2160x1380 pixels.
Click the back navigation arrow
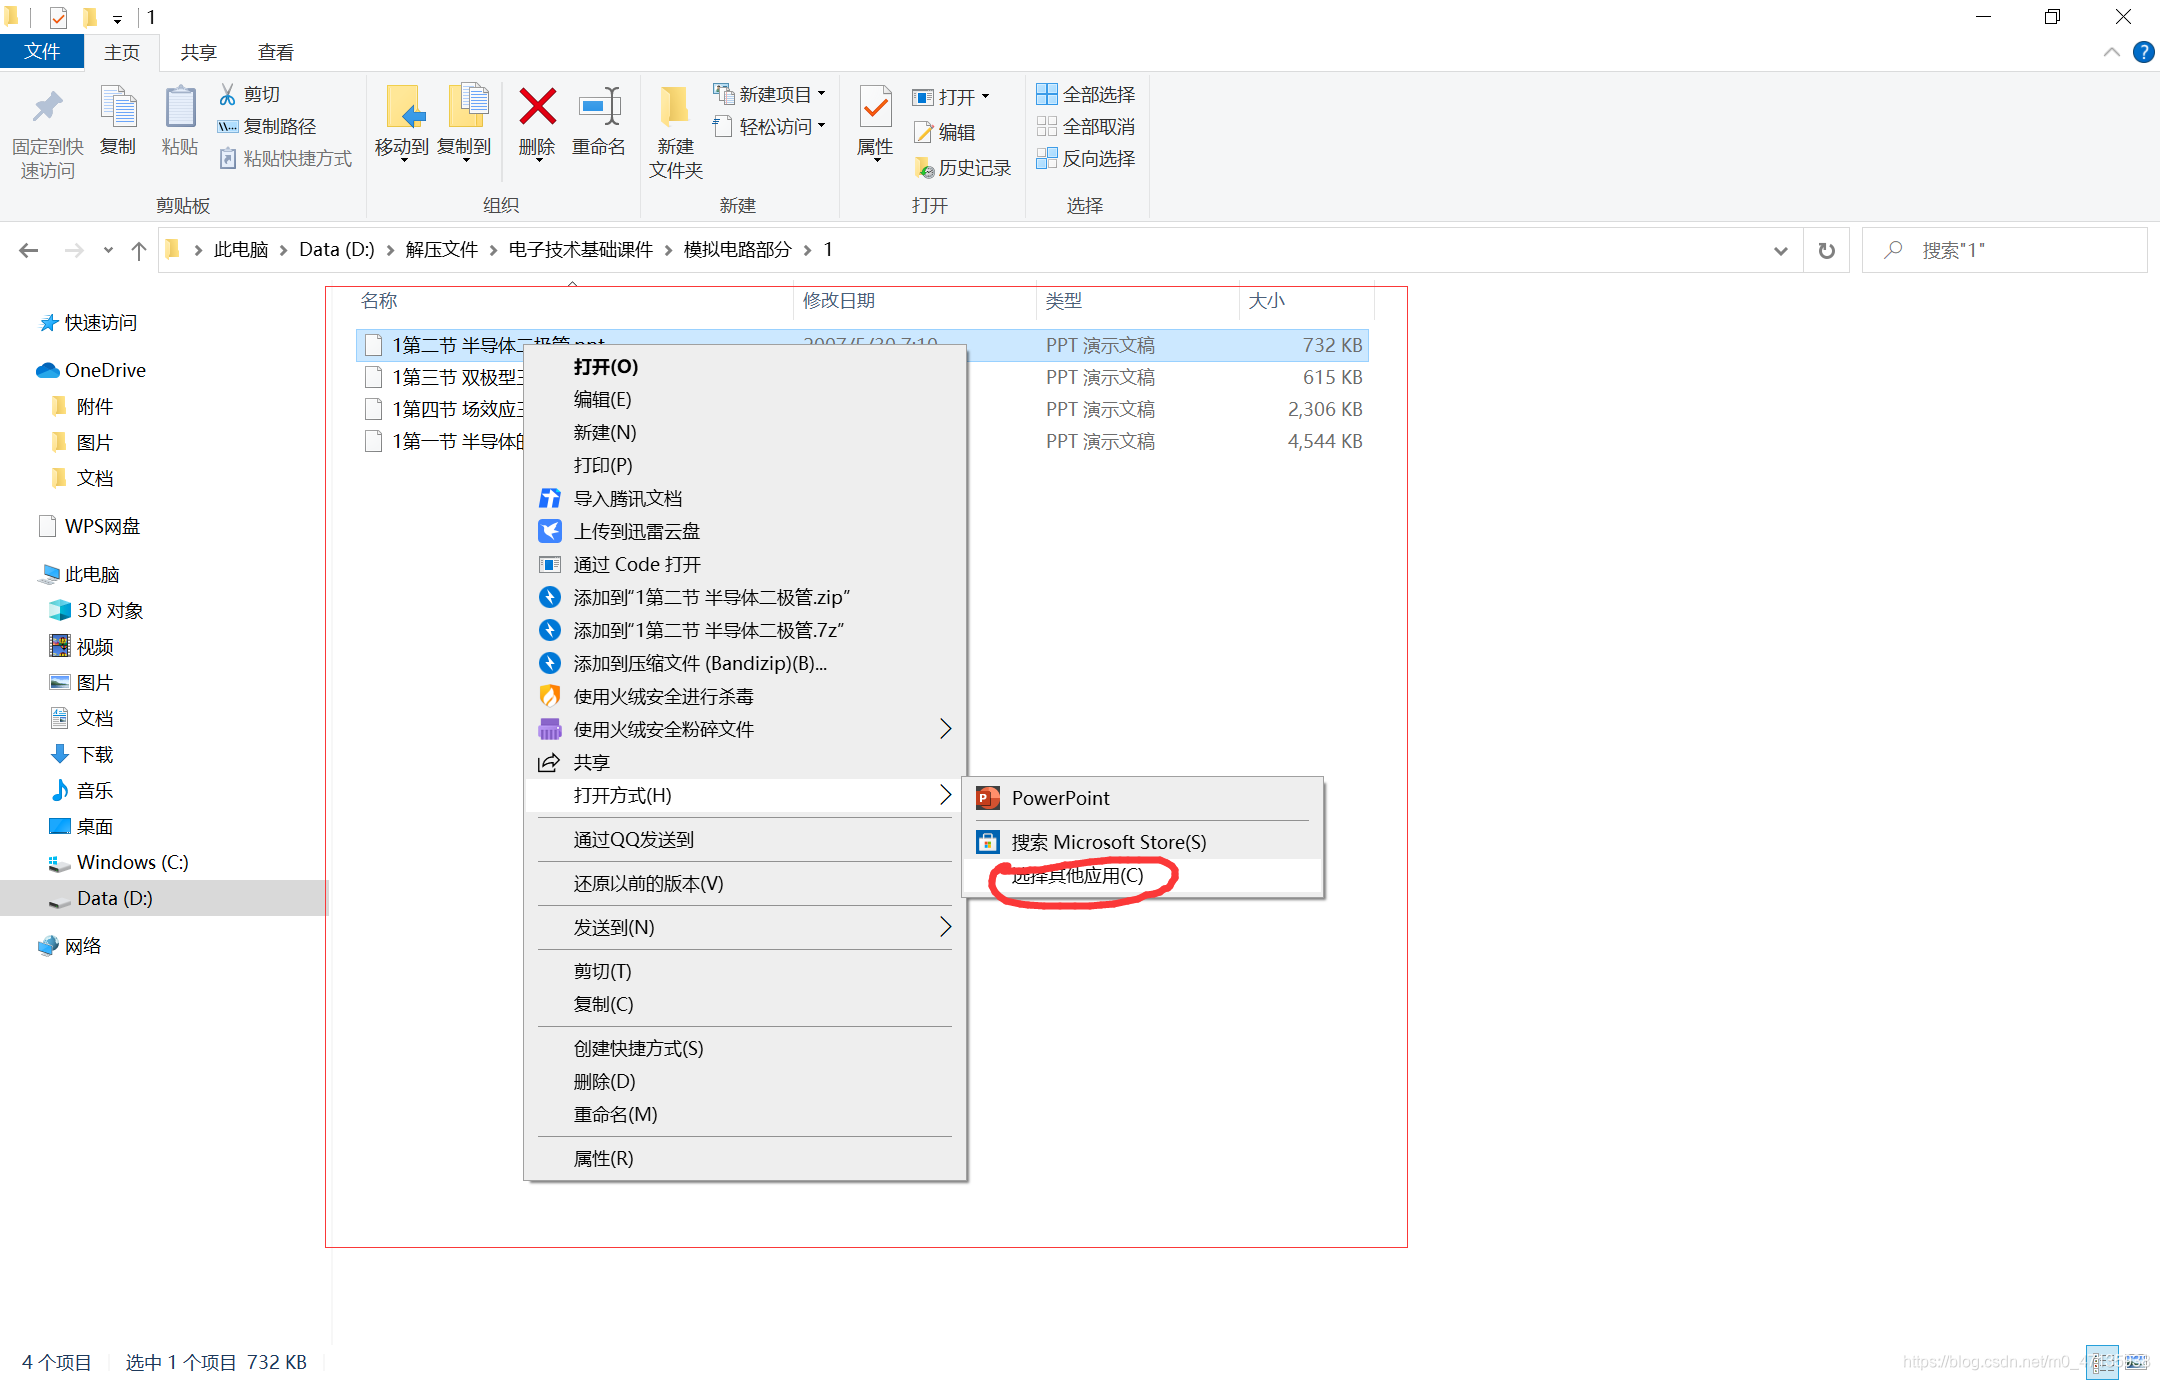tap(29, 250)
